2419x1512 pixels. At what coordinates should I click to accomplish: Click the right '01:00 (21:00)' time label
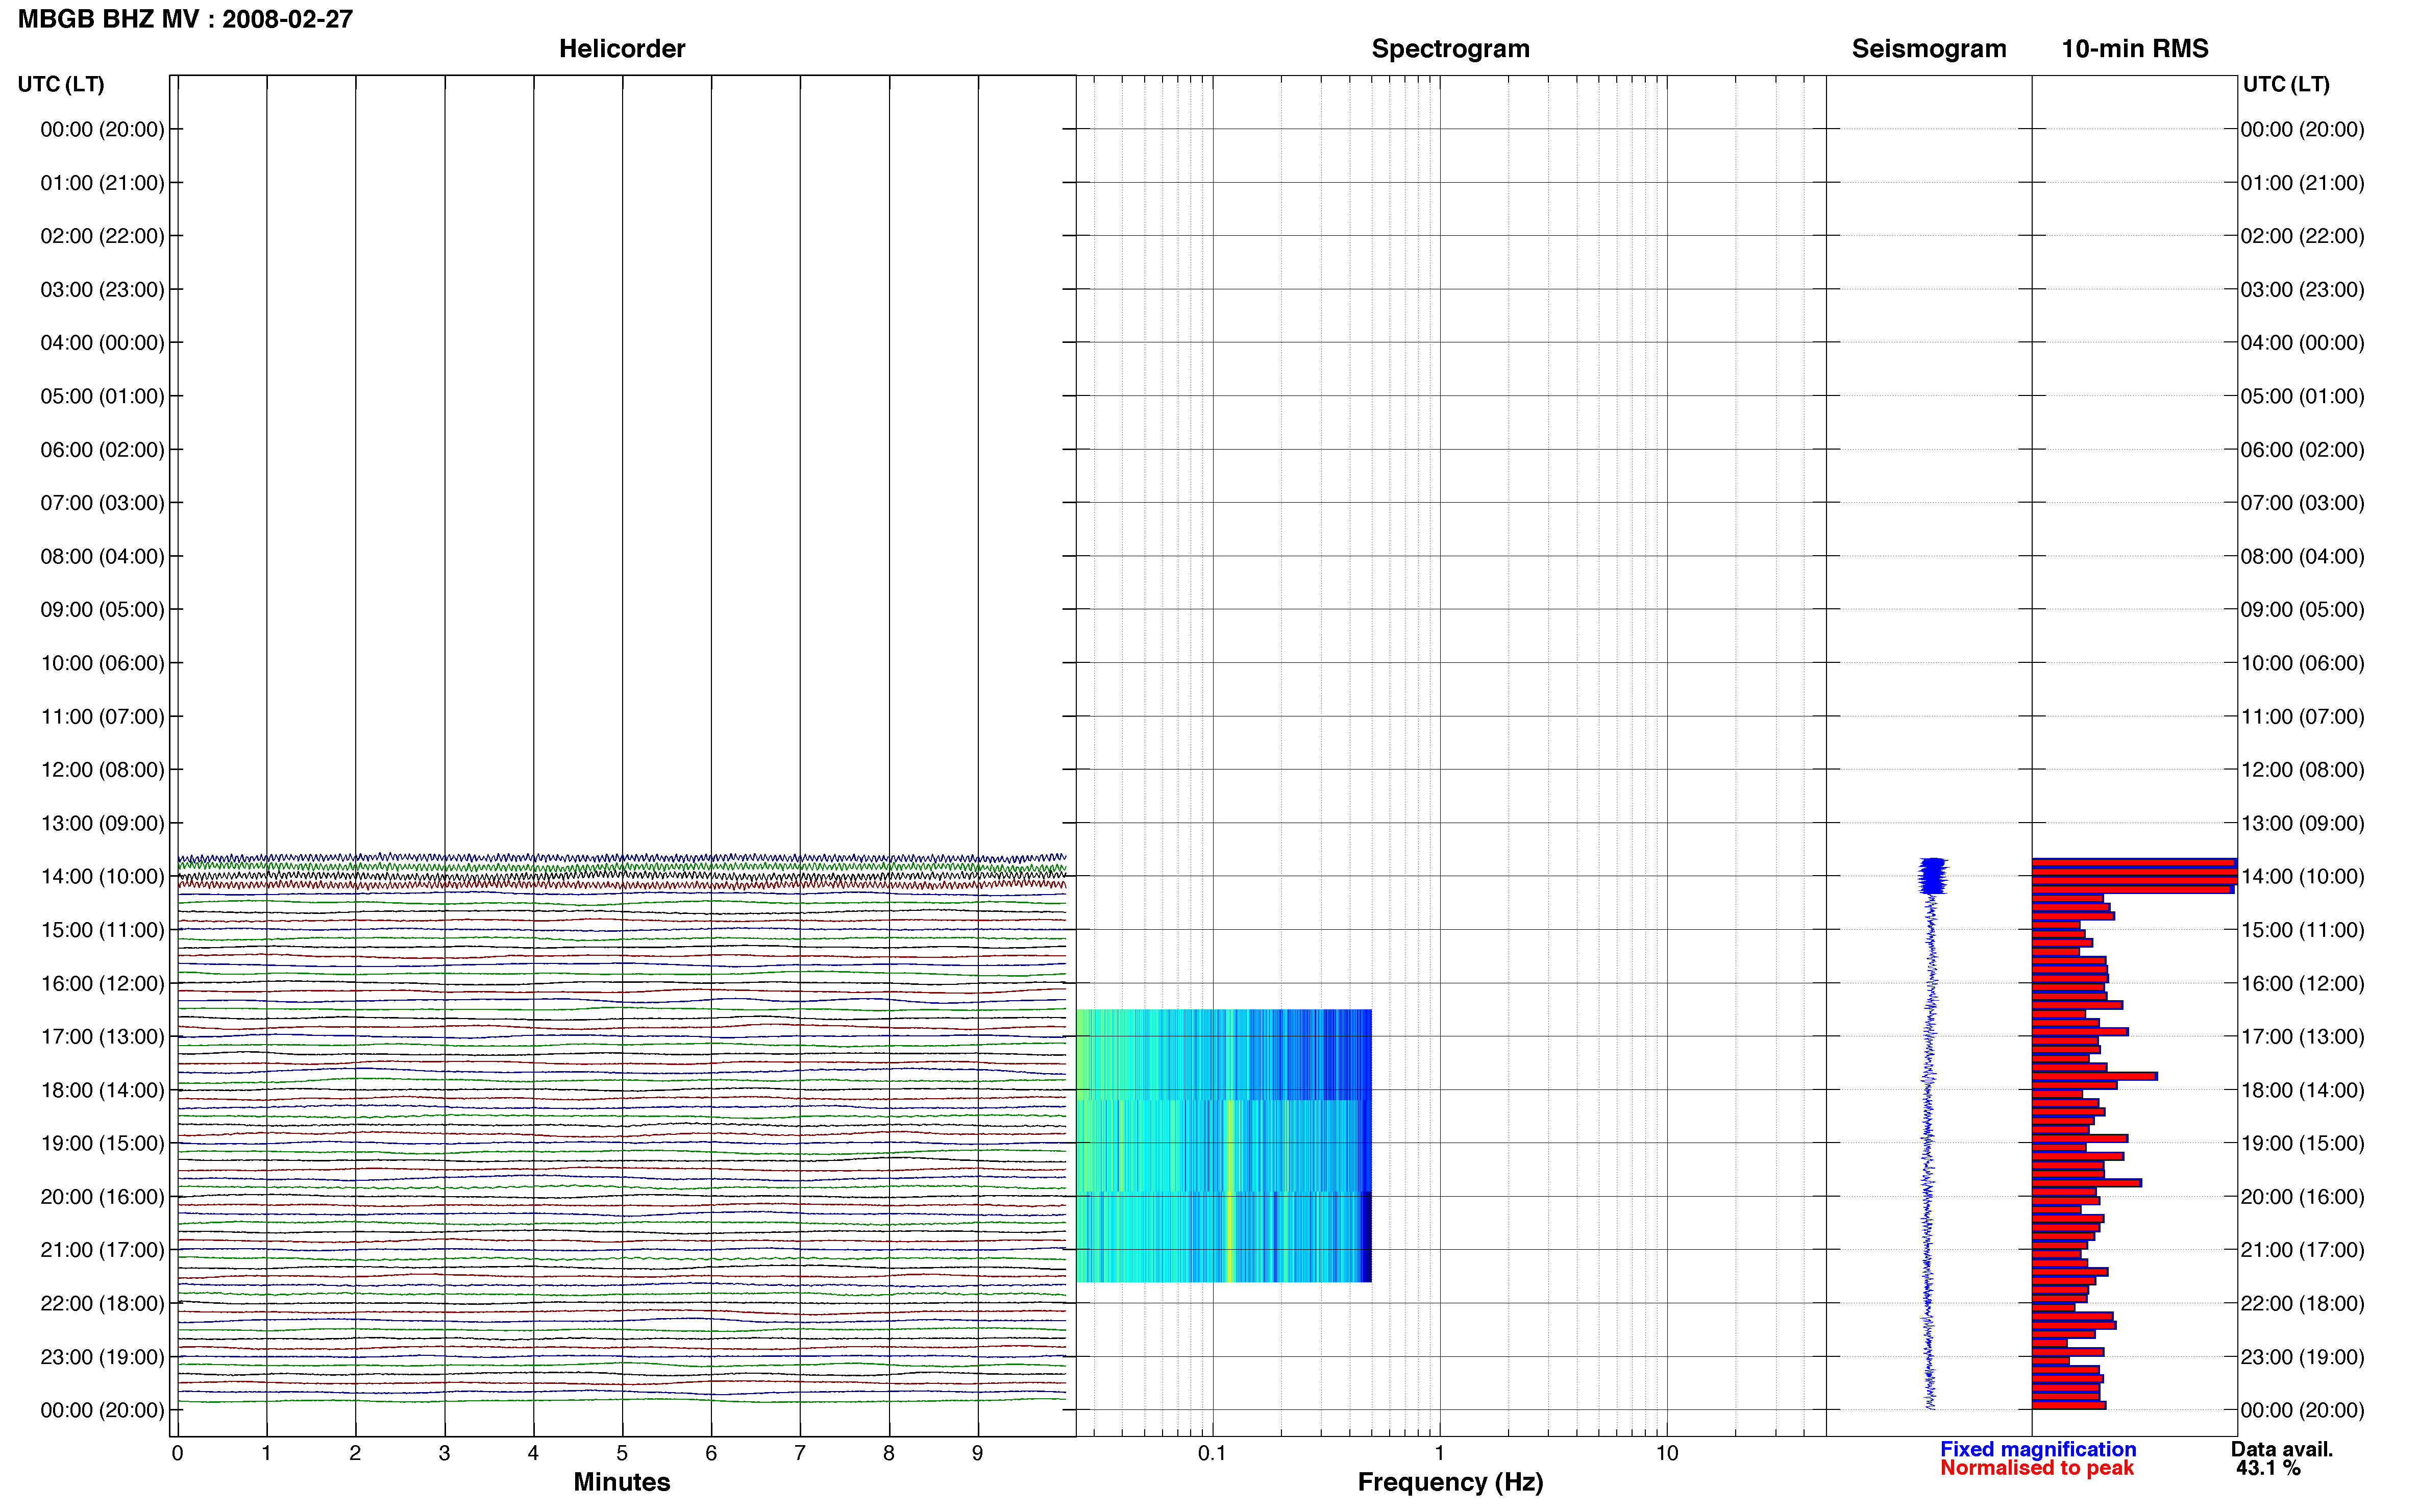pos(2302,183)
